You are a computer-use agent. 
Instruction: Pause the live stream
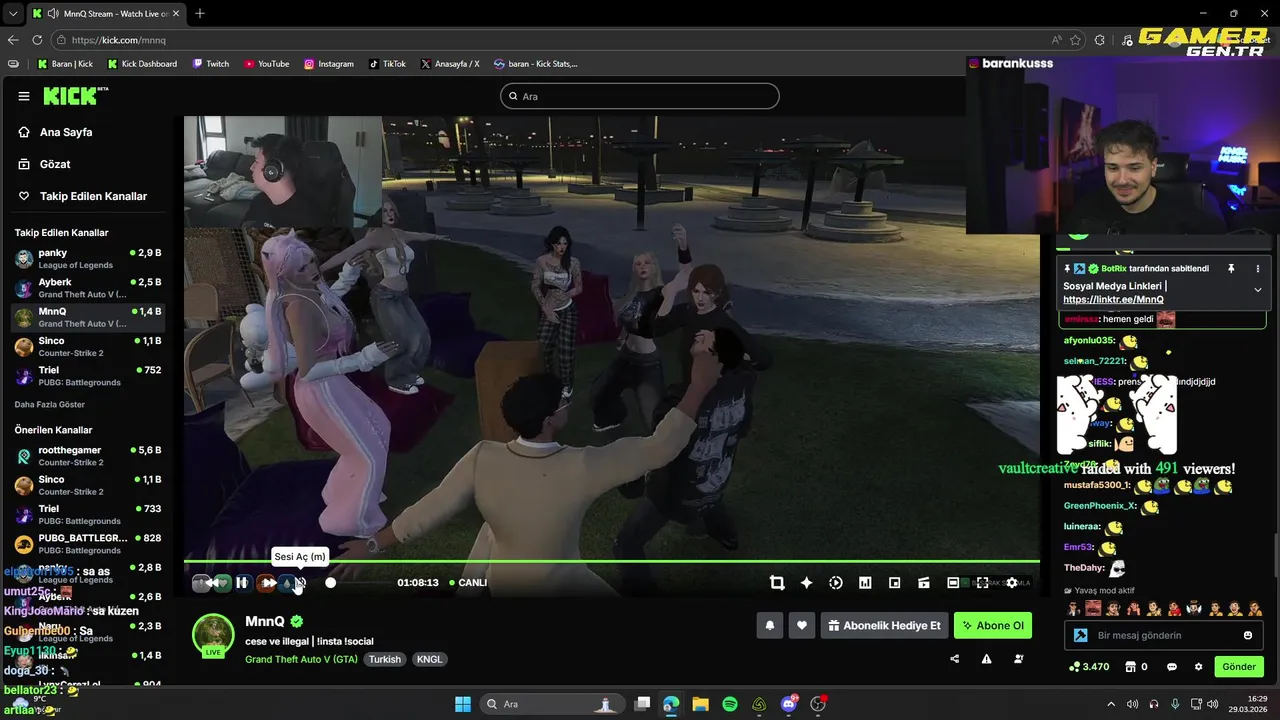[x=242, y=583]
